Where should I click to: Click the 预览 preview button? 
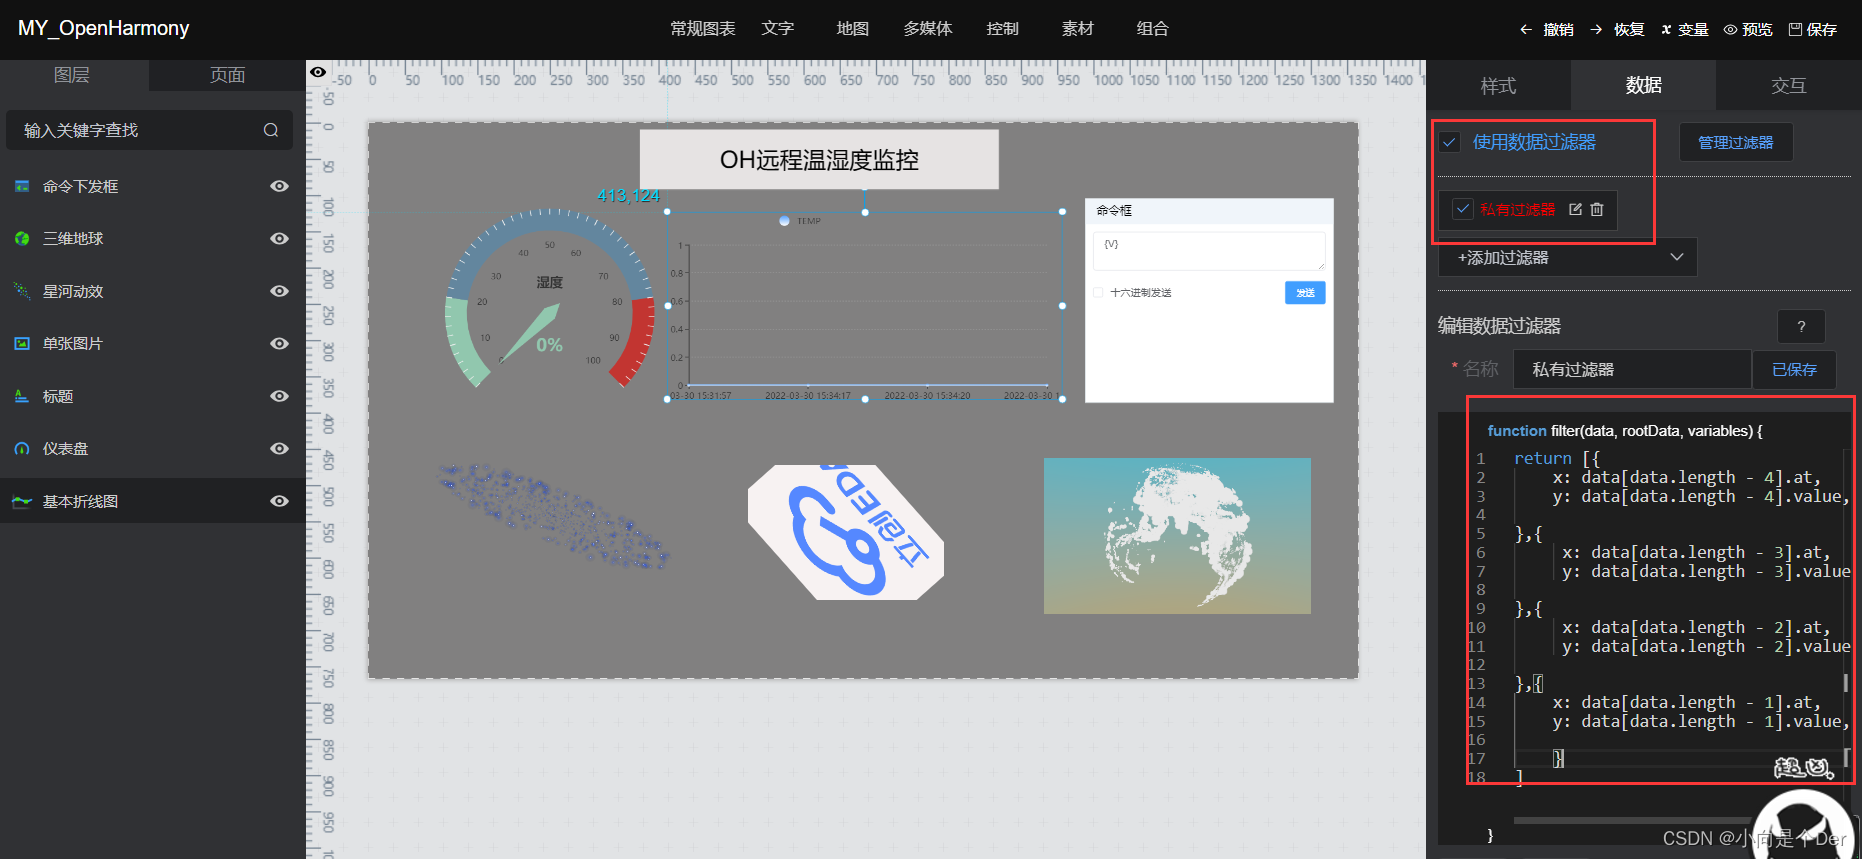pyautogui.click(x=1748, y=30)
